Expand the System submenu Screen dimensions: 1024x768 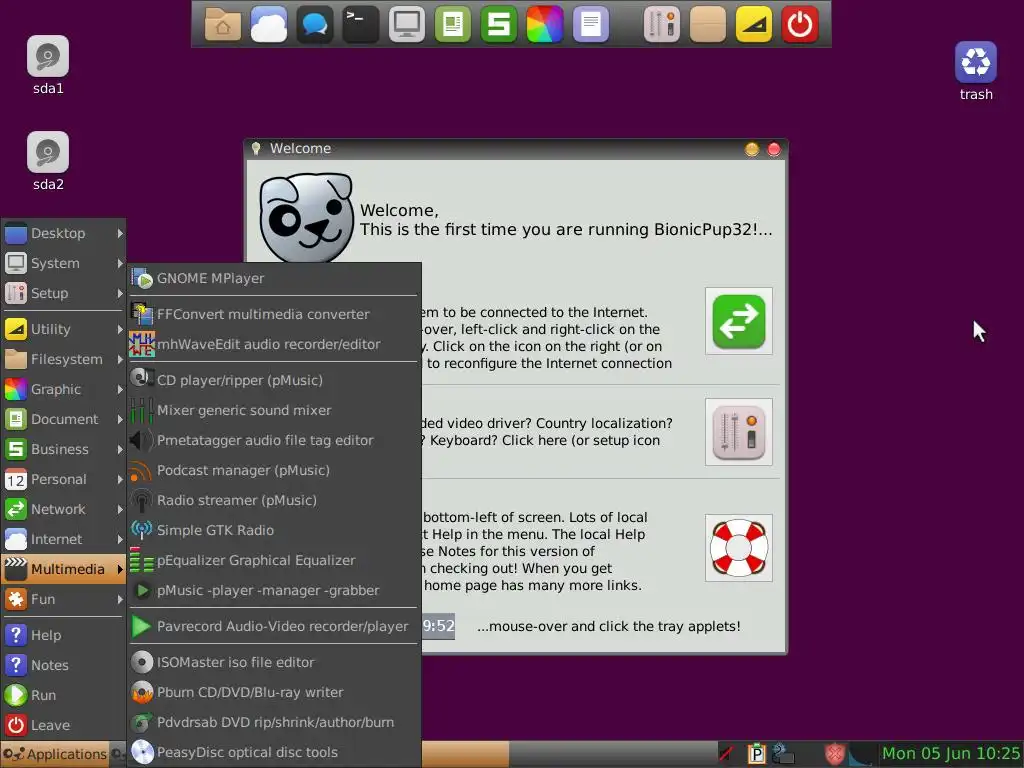click(x=63, y=263)
